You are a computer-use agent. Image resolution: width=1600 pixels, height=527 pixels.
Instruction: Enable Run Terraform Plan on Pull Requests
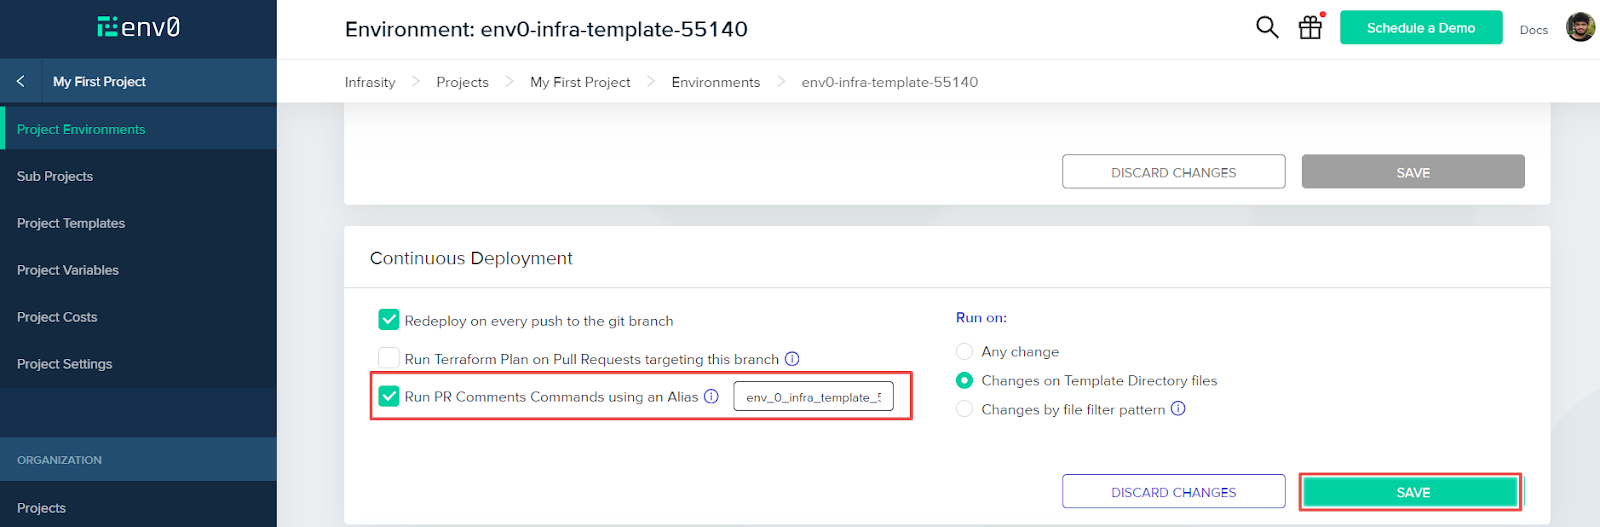click(x=389, y=358)
